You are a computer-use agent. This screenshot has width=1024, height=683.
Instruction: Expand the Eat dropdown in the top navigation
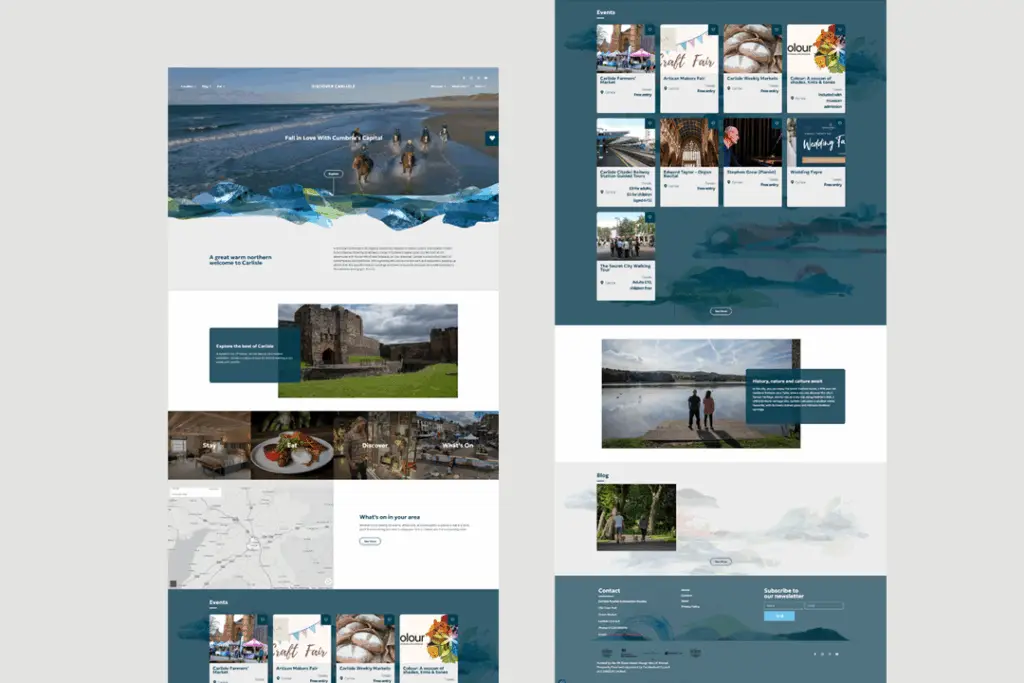[221, 86]
